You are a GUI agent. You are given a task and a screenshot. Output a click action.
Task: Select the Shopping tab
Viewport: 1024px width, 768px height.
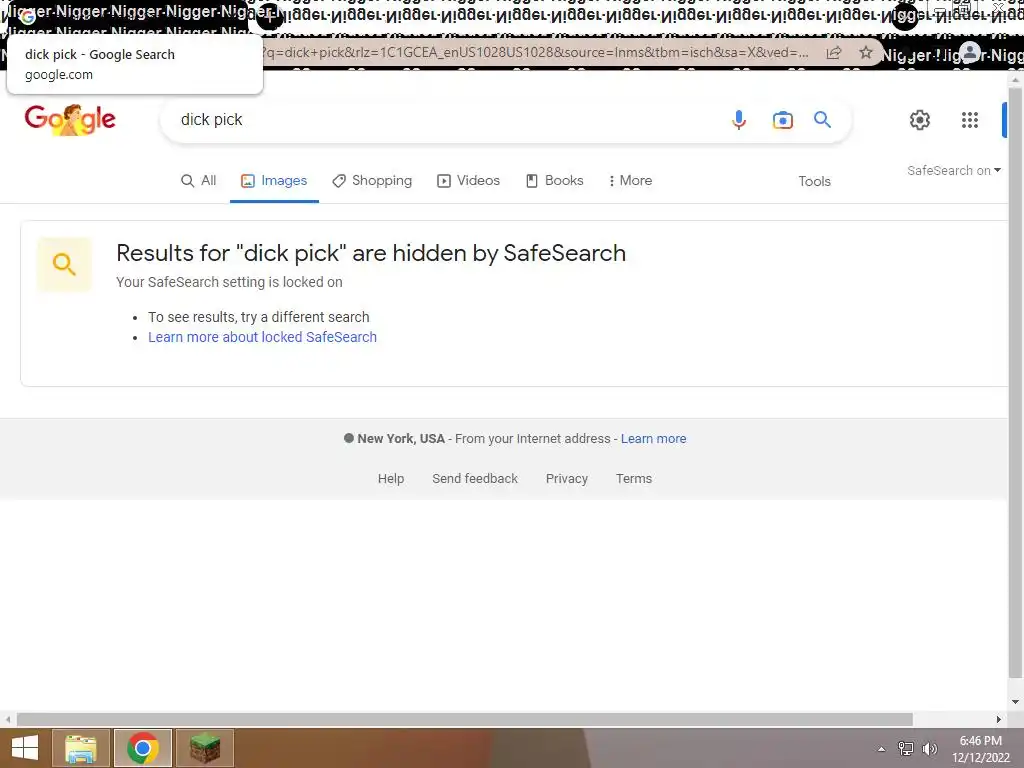372,180
